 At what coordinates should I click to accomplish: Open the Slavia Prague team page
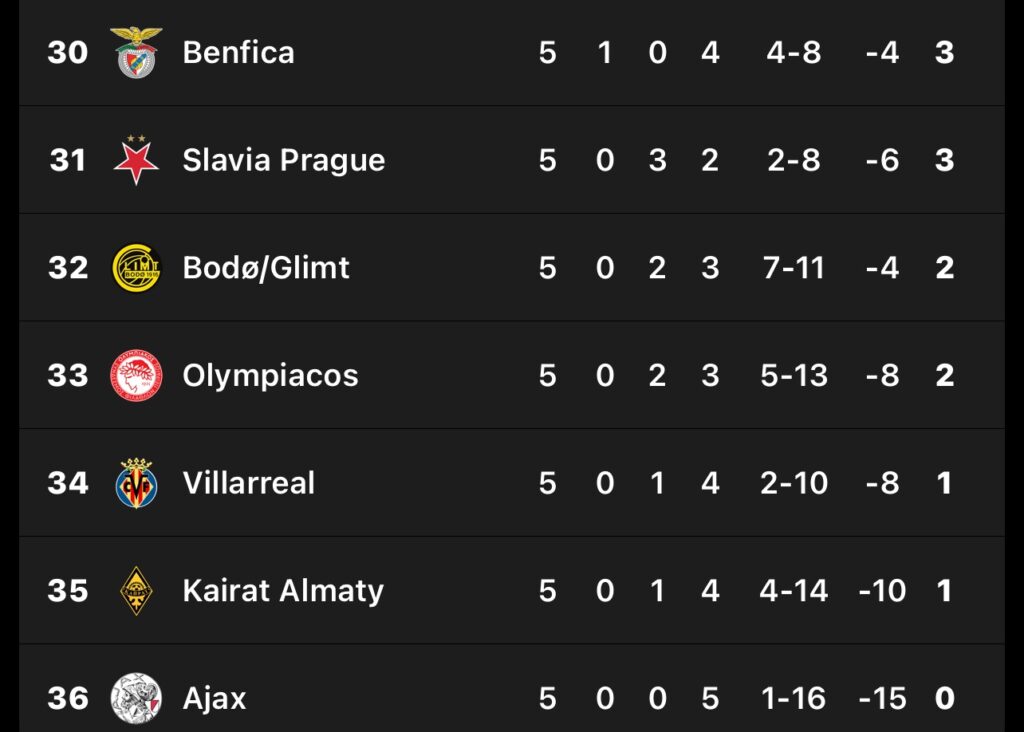pyautogui.click(x=283, y=160)
